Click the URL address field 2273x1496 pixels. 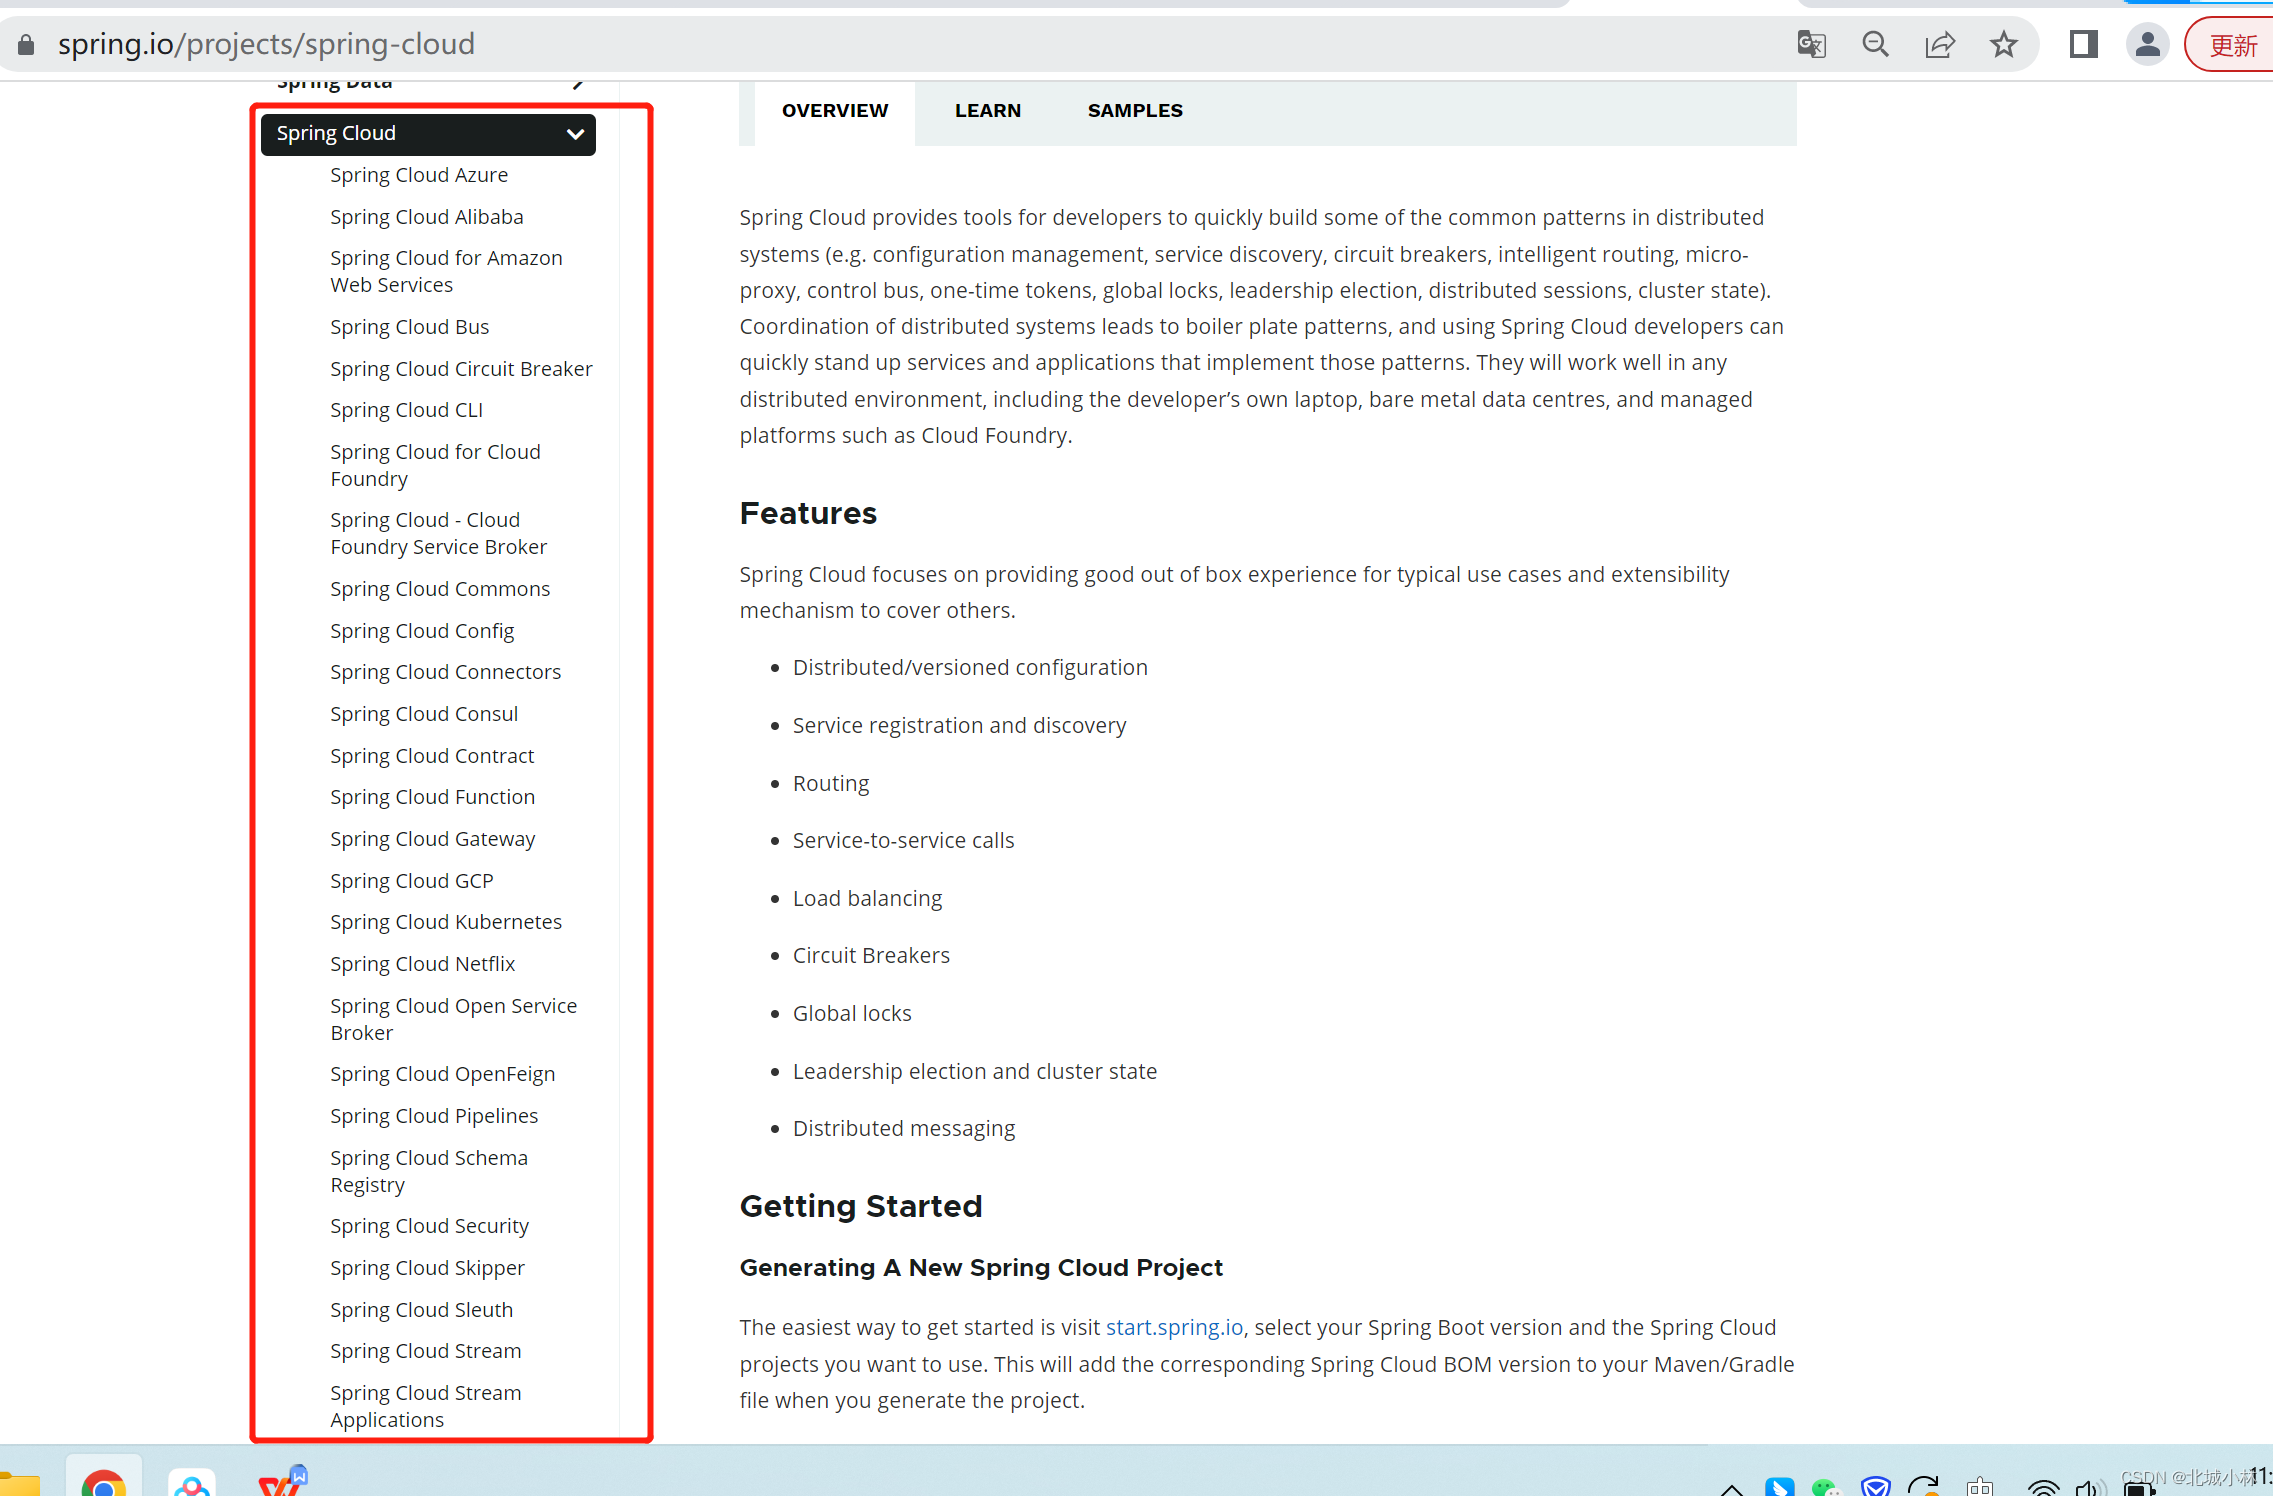(900, 45)
